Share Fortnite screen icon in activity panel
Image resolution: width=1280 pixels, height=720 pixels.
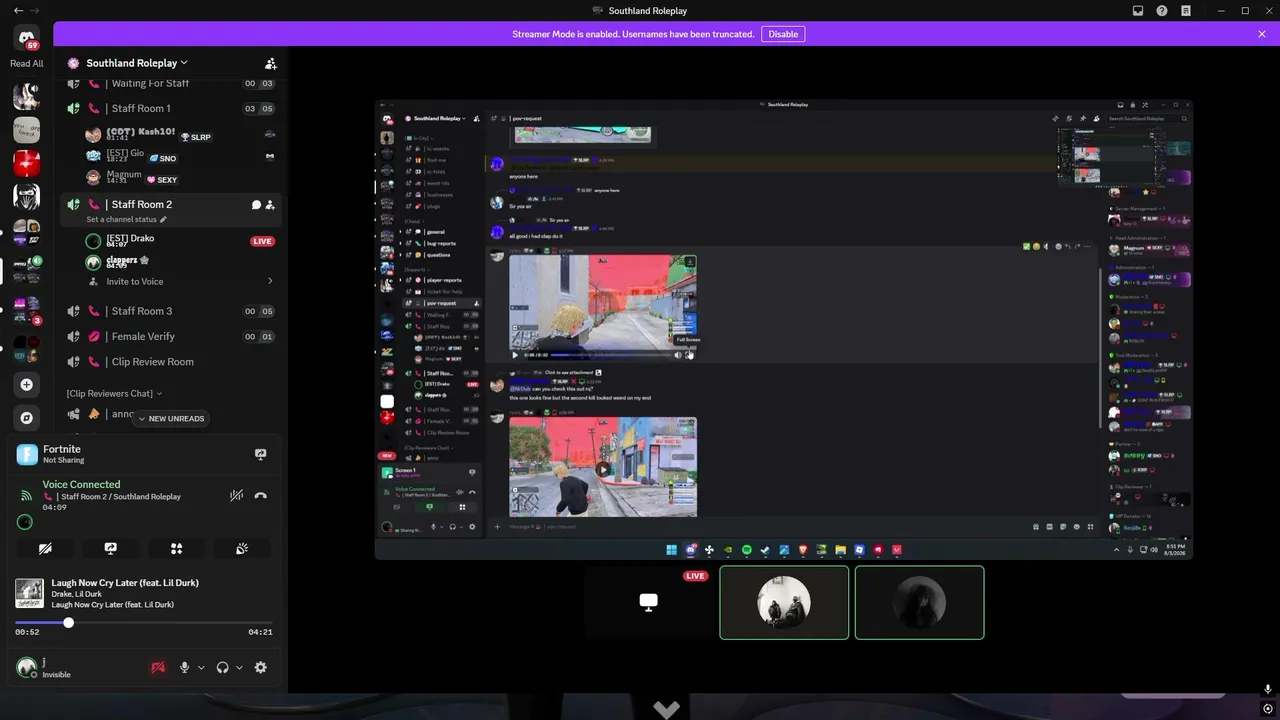[x=260, y=454]
